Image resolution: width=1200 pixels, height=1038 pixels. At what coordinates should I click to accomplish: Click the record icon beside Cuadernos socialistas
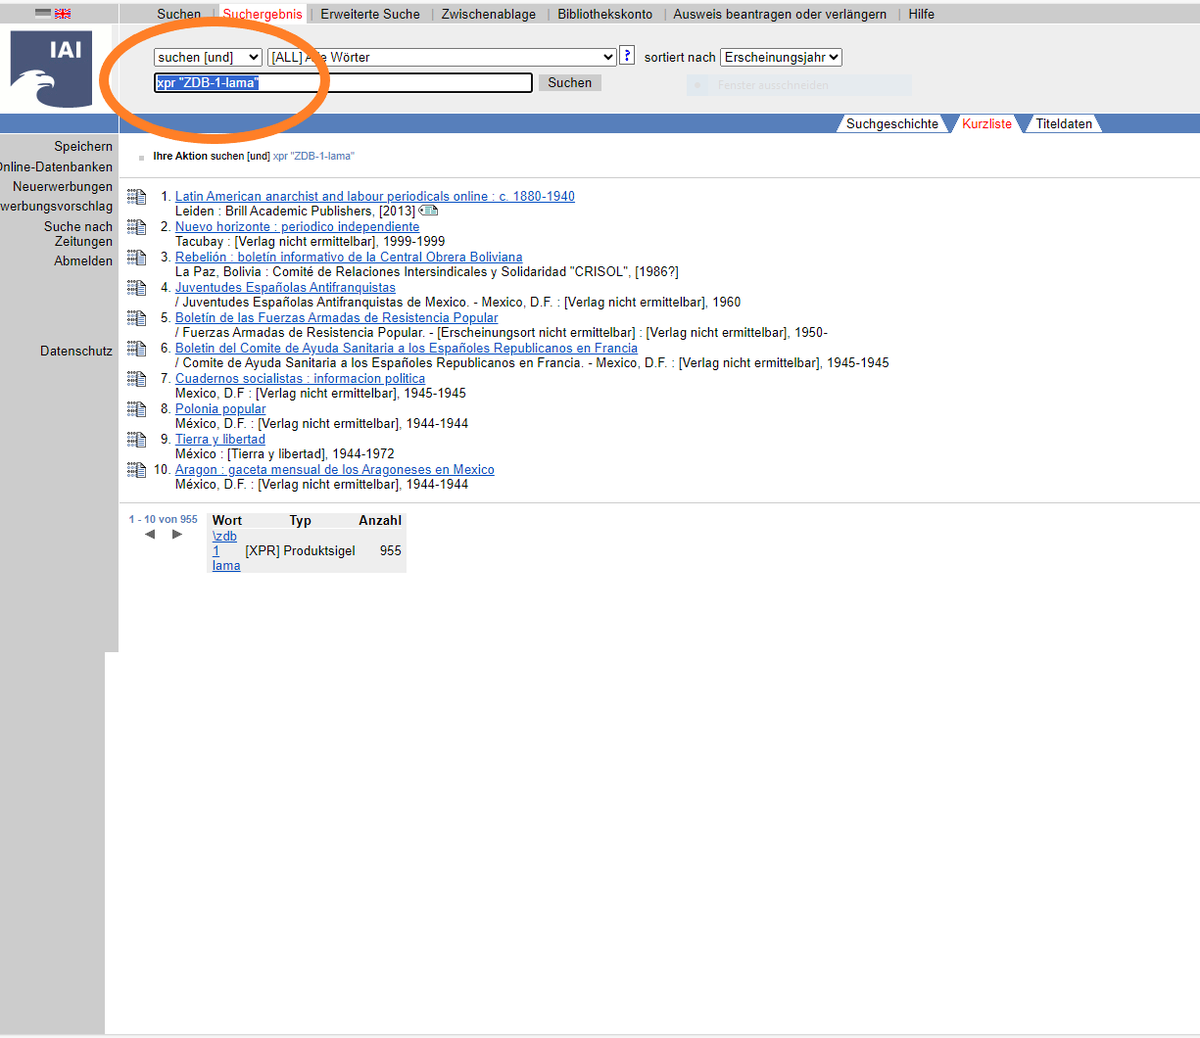tap(137, 379)
